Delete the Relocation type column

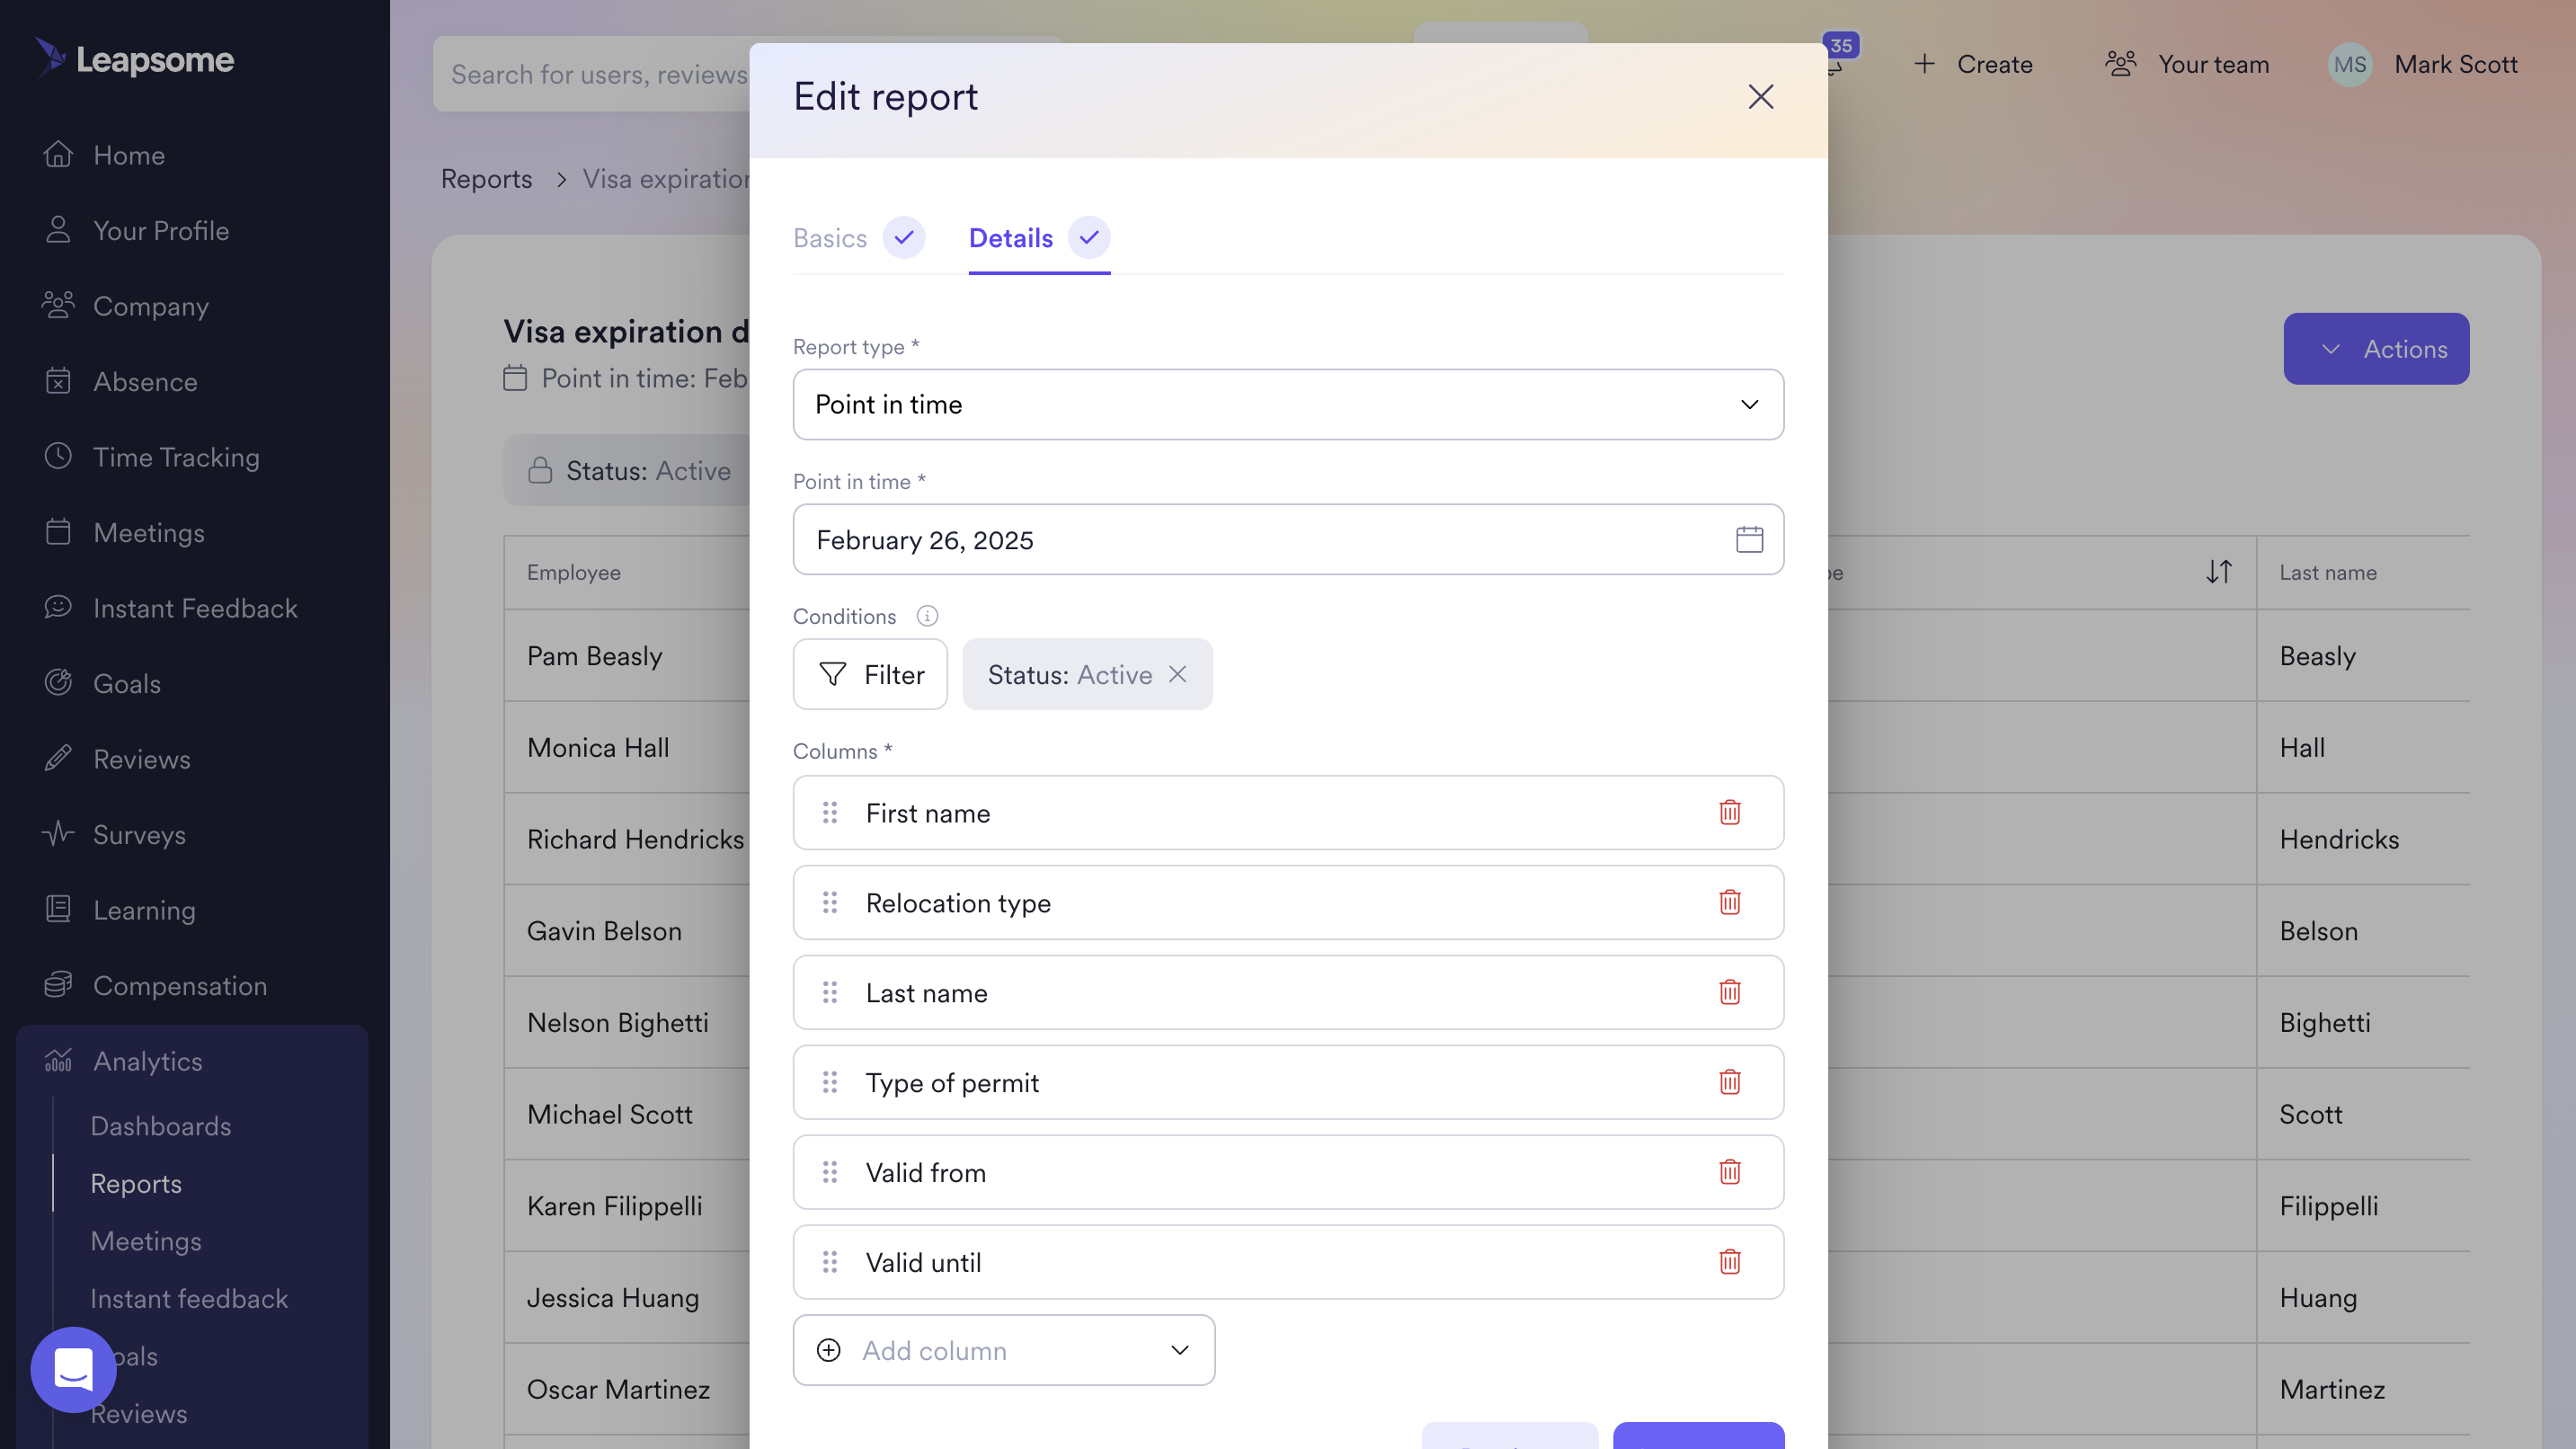click(x=1729, y=902)
